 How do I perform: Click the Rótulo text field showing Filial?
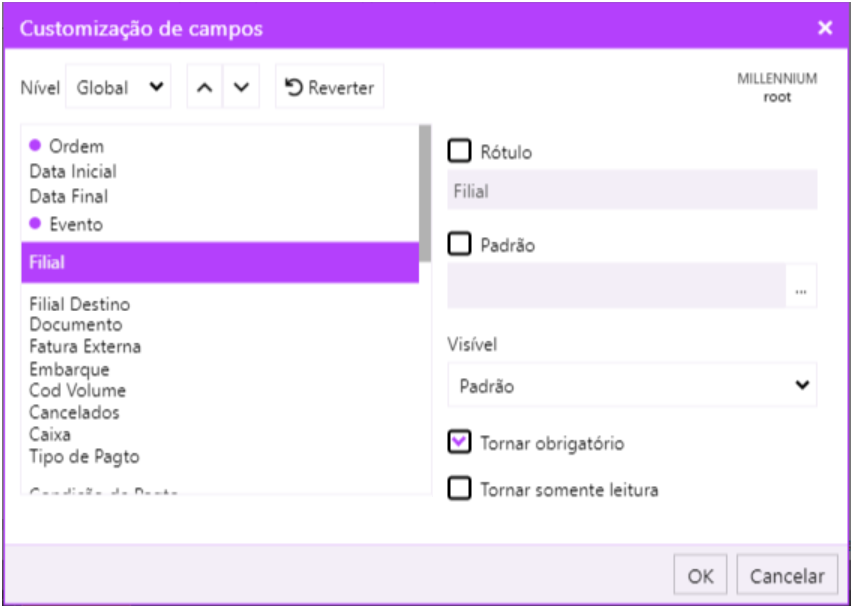[x=631, y=190]
